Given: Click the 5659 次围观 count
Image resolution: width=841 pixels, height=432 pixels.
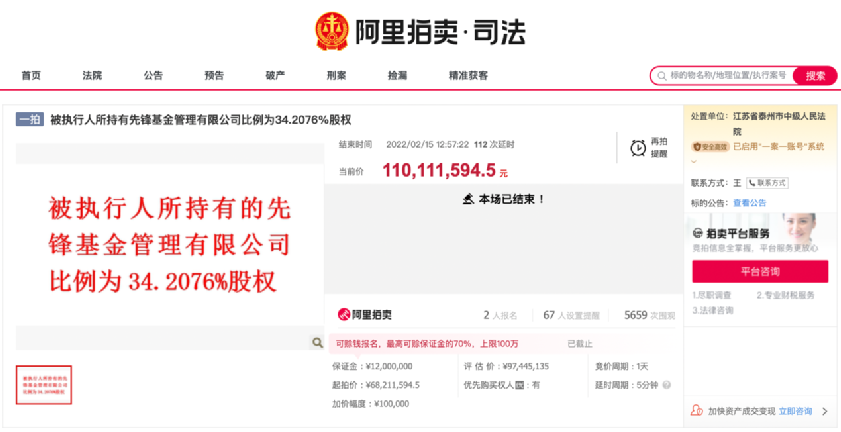Looking at the screenshot, I should point(650,316).
